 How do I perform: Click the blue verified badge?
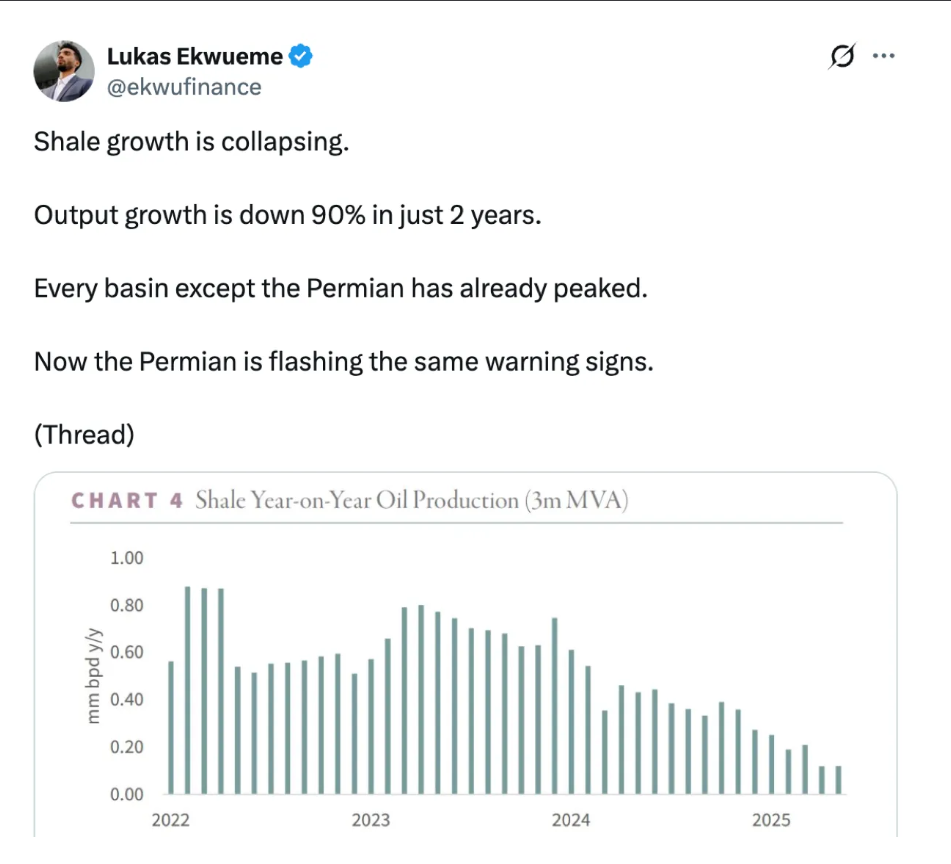pyautogui.click(x=301, y=57)
